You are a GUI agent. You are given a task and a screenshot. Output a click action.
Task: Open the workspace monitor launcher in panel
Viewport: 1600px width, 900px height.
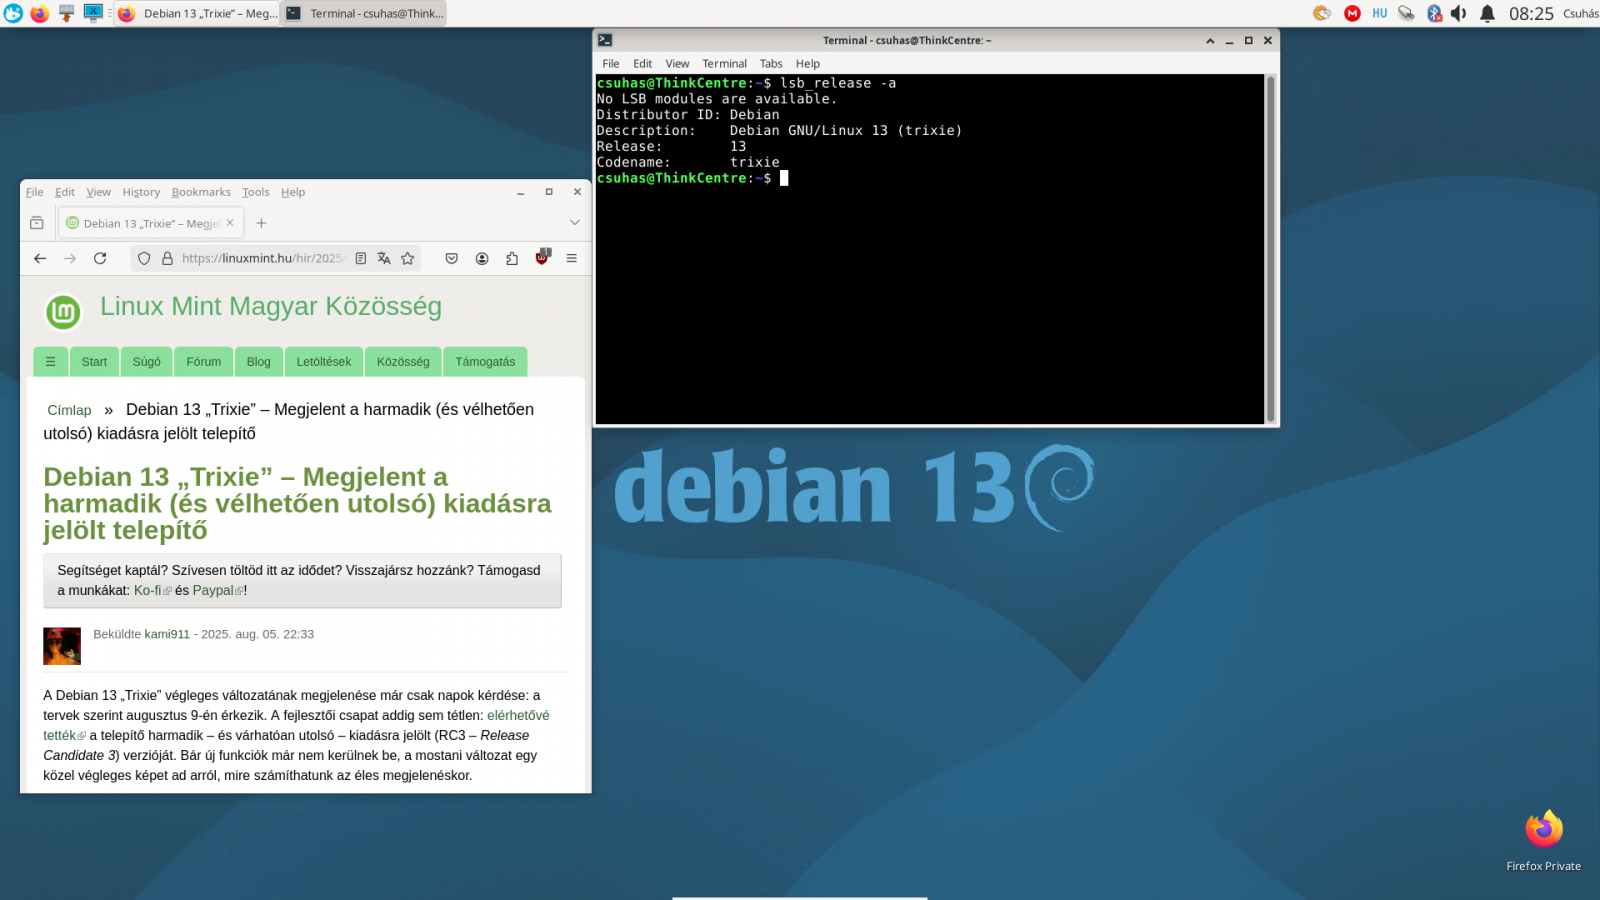tap(93, 13)
